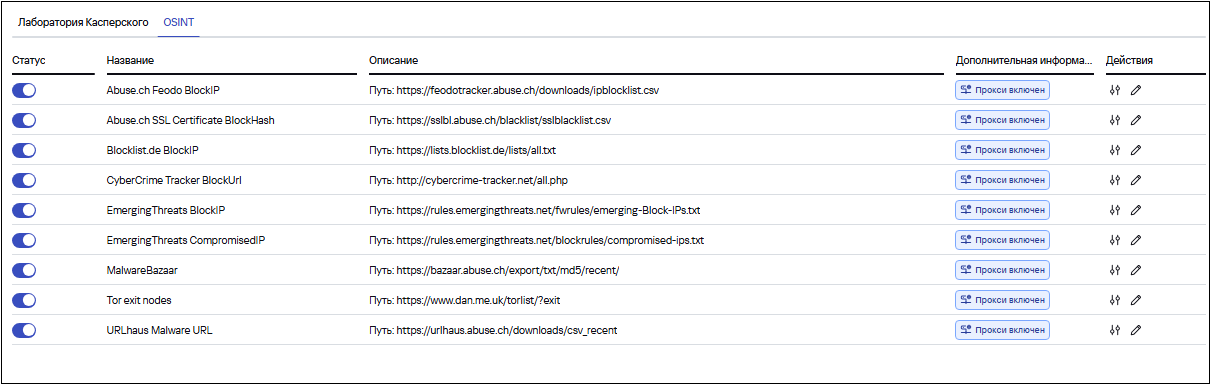1212x384 pixels.
Task: Switch off MalwareBazaar feed
Action: [24, 270]
